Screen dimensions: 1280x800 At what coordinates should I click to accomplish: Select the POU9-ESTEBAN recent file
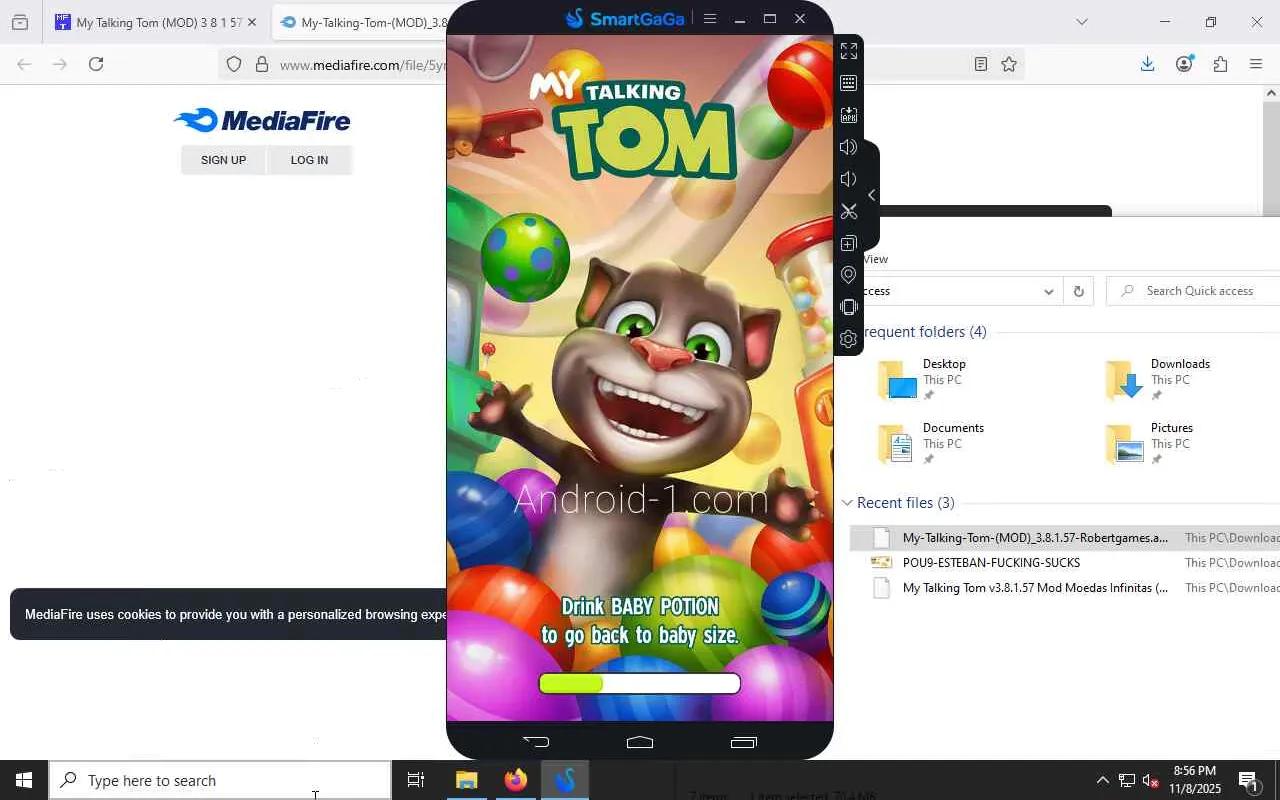point(1065,563)
